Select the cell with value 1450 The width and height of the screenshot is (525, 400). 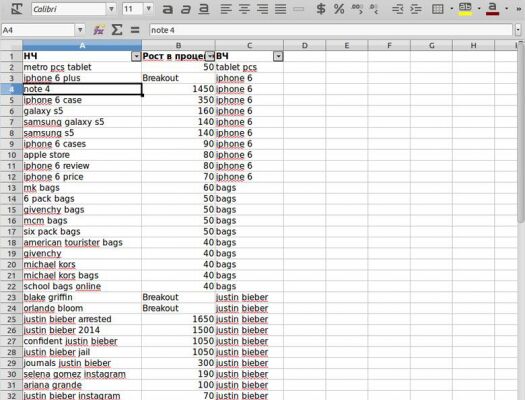(x=178, y=89)
